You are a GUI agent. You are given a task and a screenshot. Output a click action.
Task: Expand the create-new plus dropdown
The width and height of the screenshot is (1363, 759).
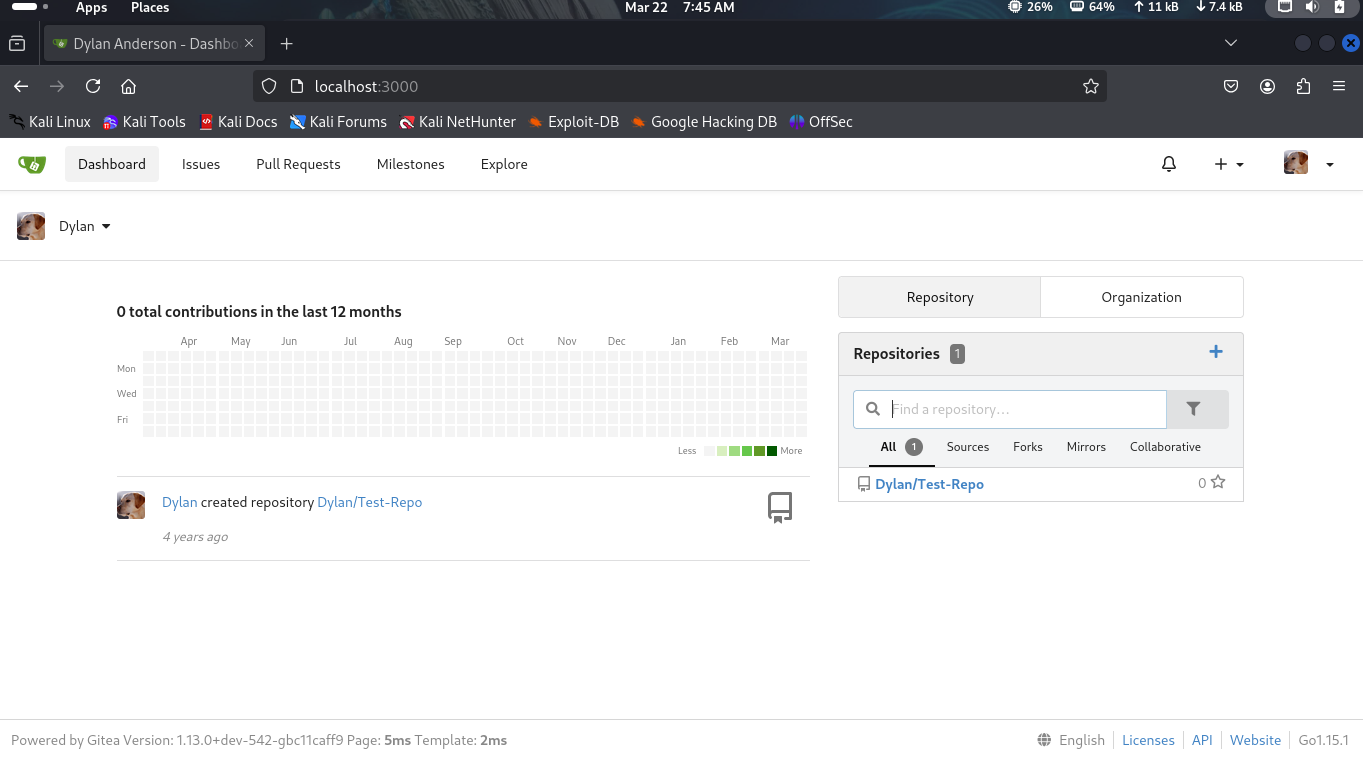pyautogui.click(x=1228, y=164)
